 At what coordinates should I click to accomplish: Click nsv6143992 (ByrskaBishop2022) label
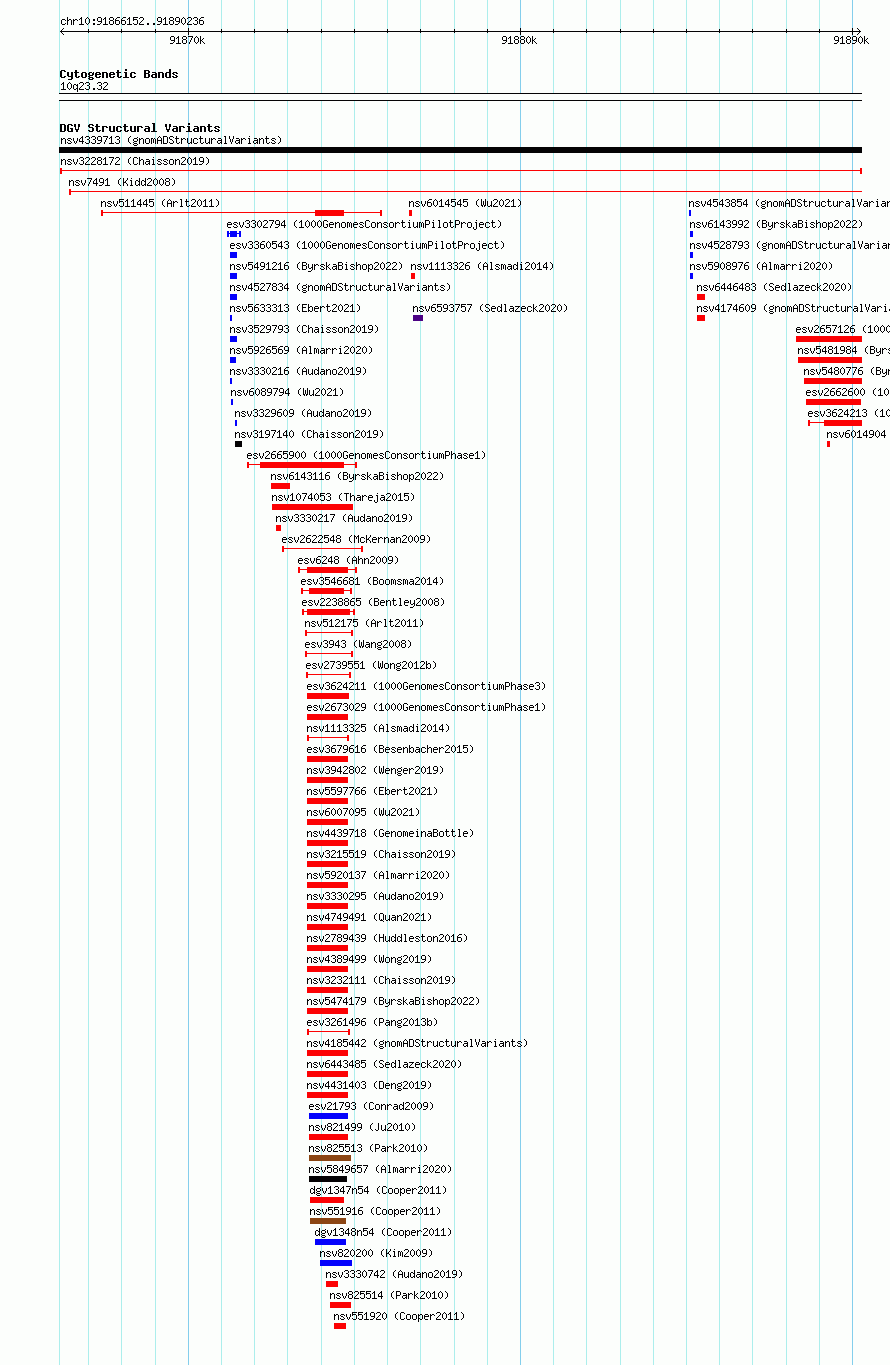click(775, 224)
